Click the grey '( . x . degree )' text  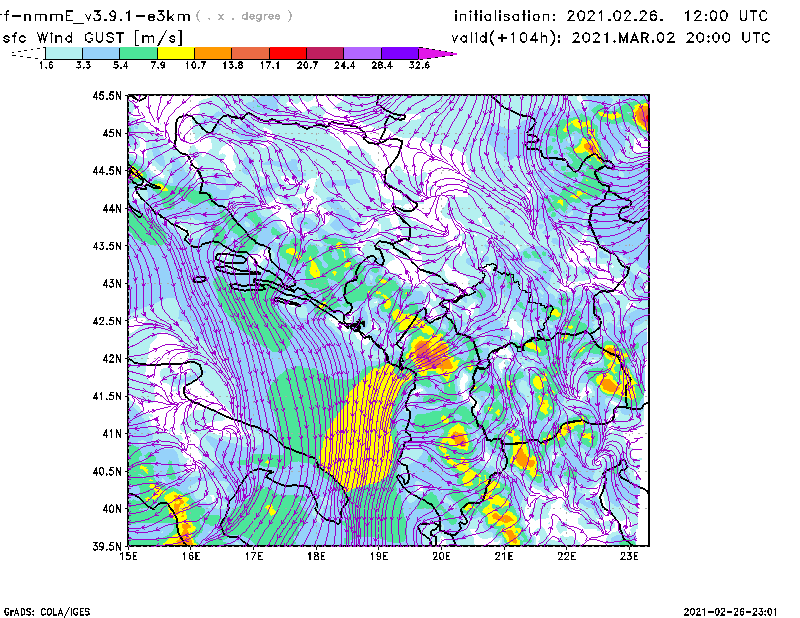point(244,16)
